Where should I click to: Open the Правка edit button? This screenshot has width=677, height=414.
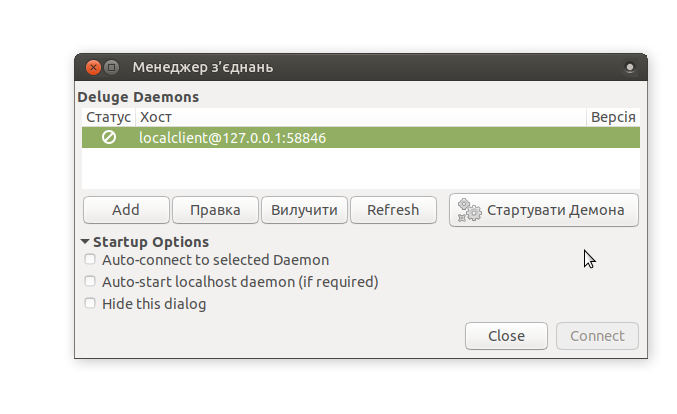[215, 210]
